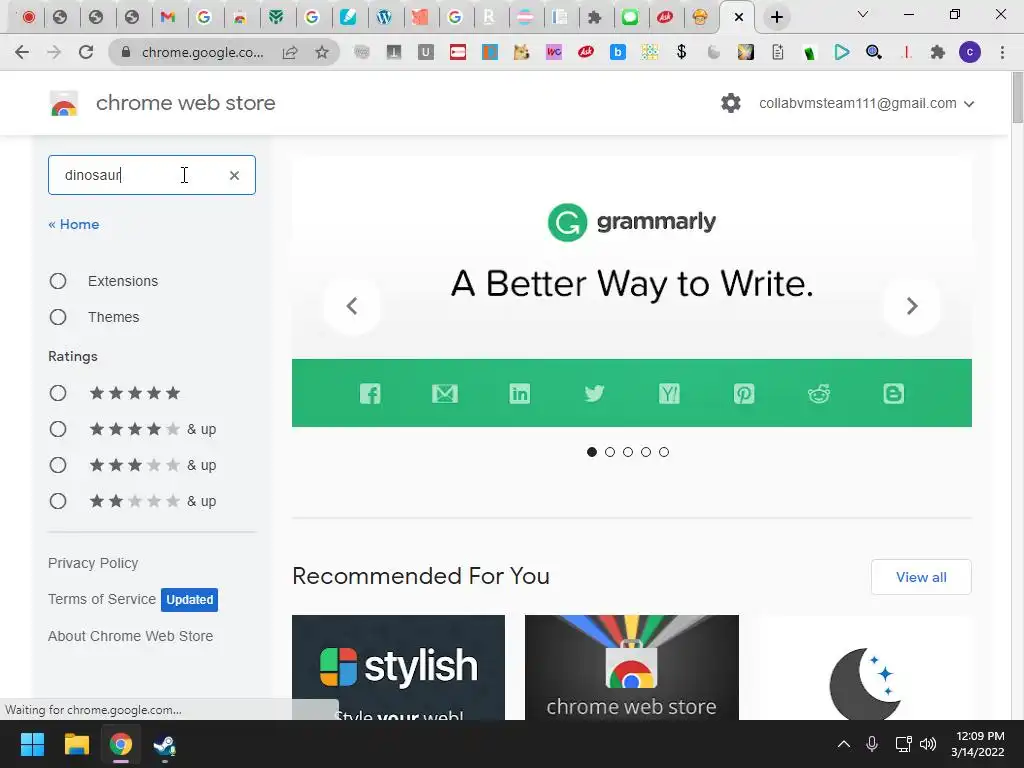Jump to the second carousel dot
The width and height of the screenshot is (1024, 768).
tap(610, 452)
